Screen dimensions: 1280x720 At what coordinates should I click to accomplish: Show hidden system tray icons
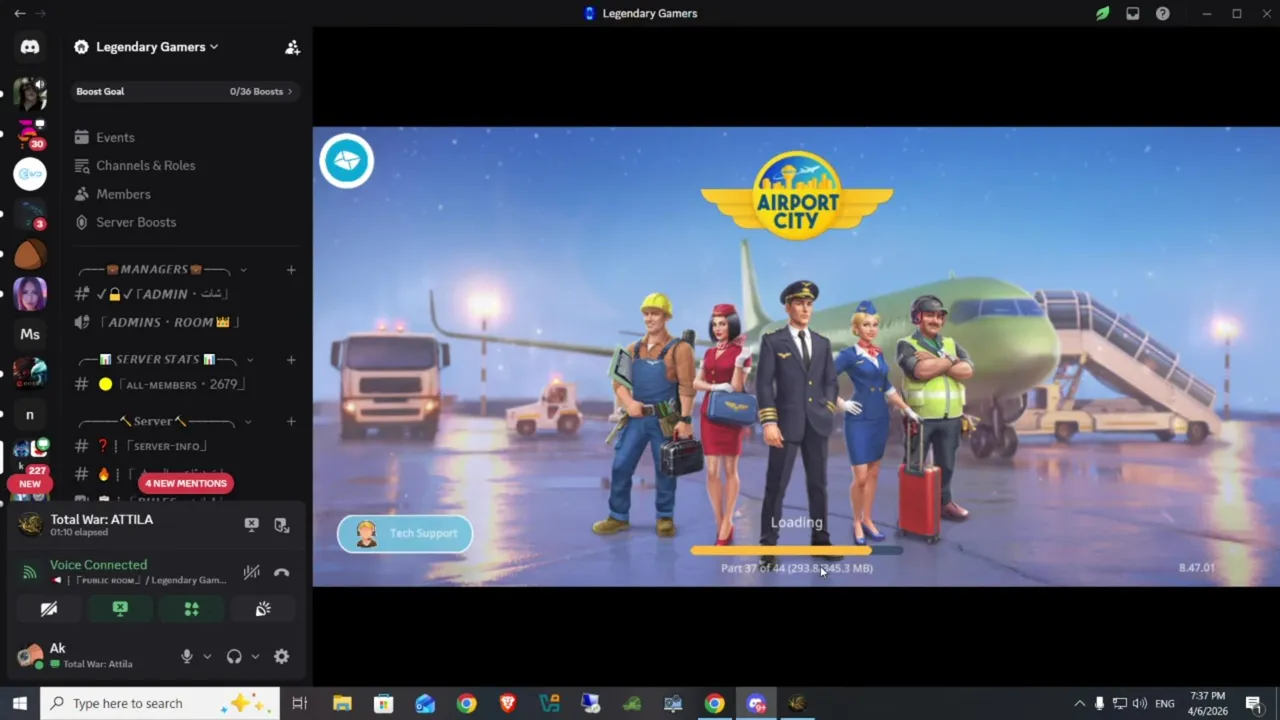(1079, 703)
